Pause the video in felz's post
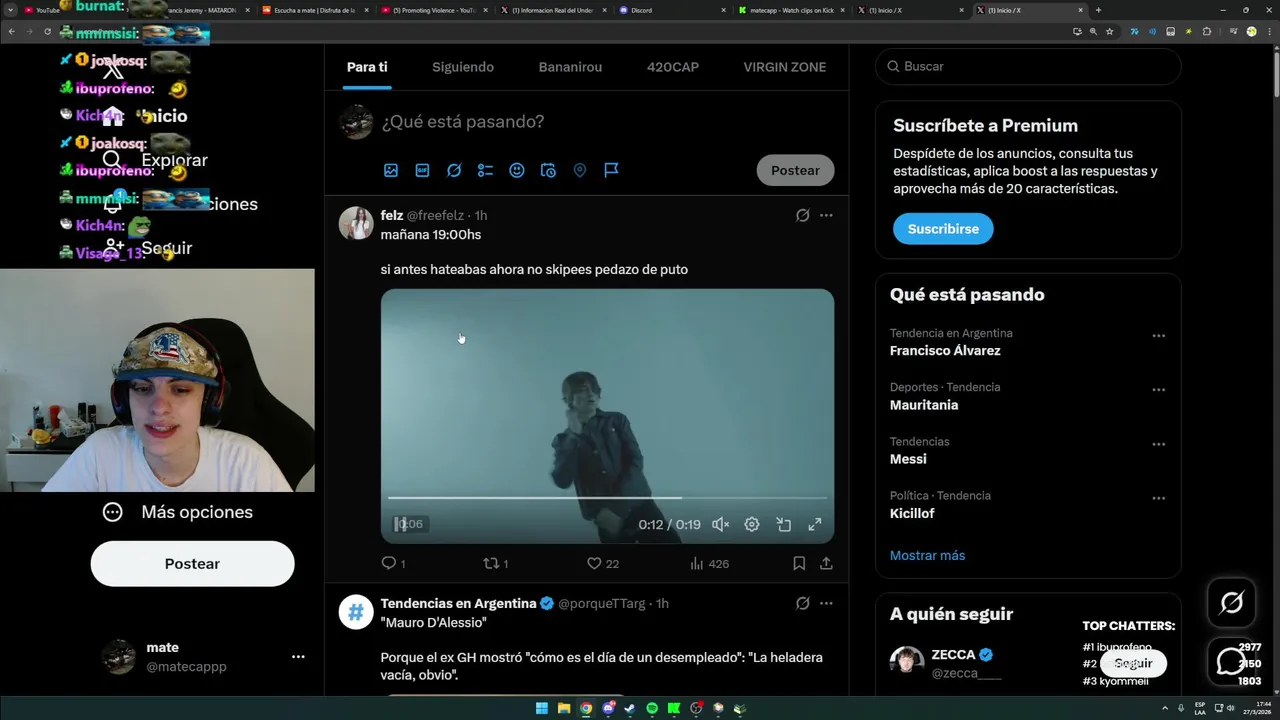Viewport: 1280px width, 720px height. pos(400,524)
